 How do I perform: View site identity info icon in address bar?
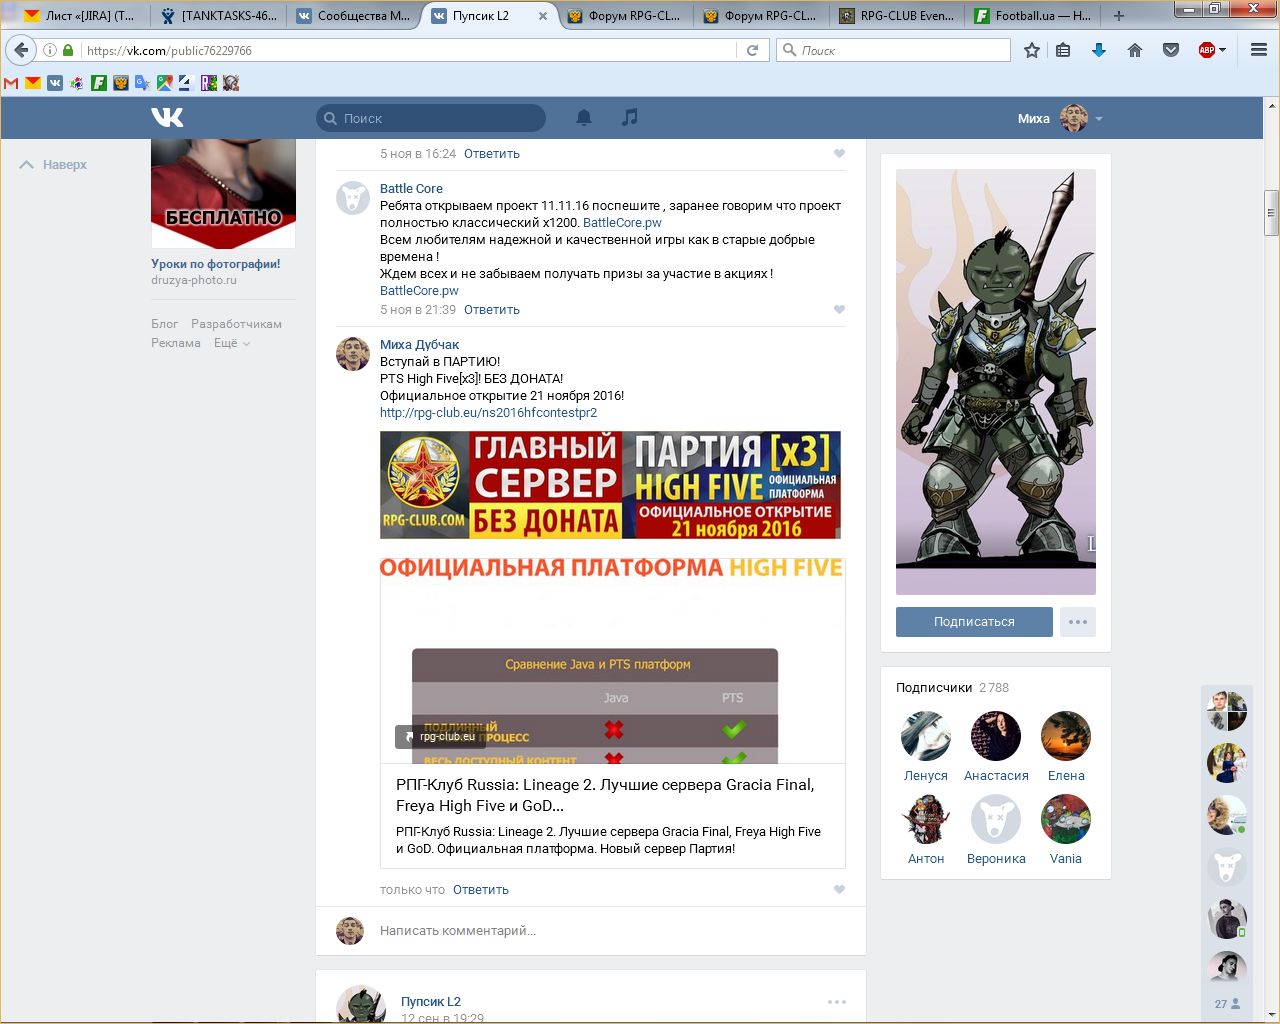(x=49, y=50)
